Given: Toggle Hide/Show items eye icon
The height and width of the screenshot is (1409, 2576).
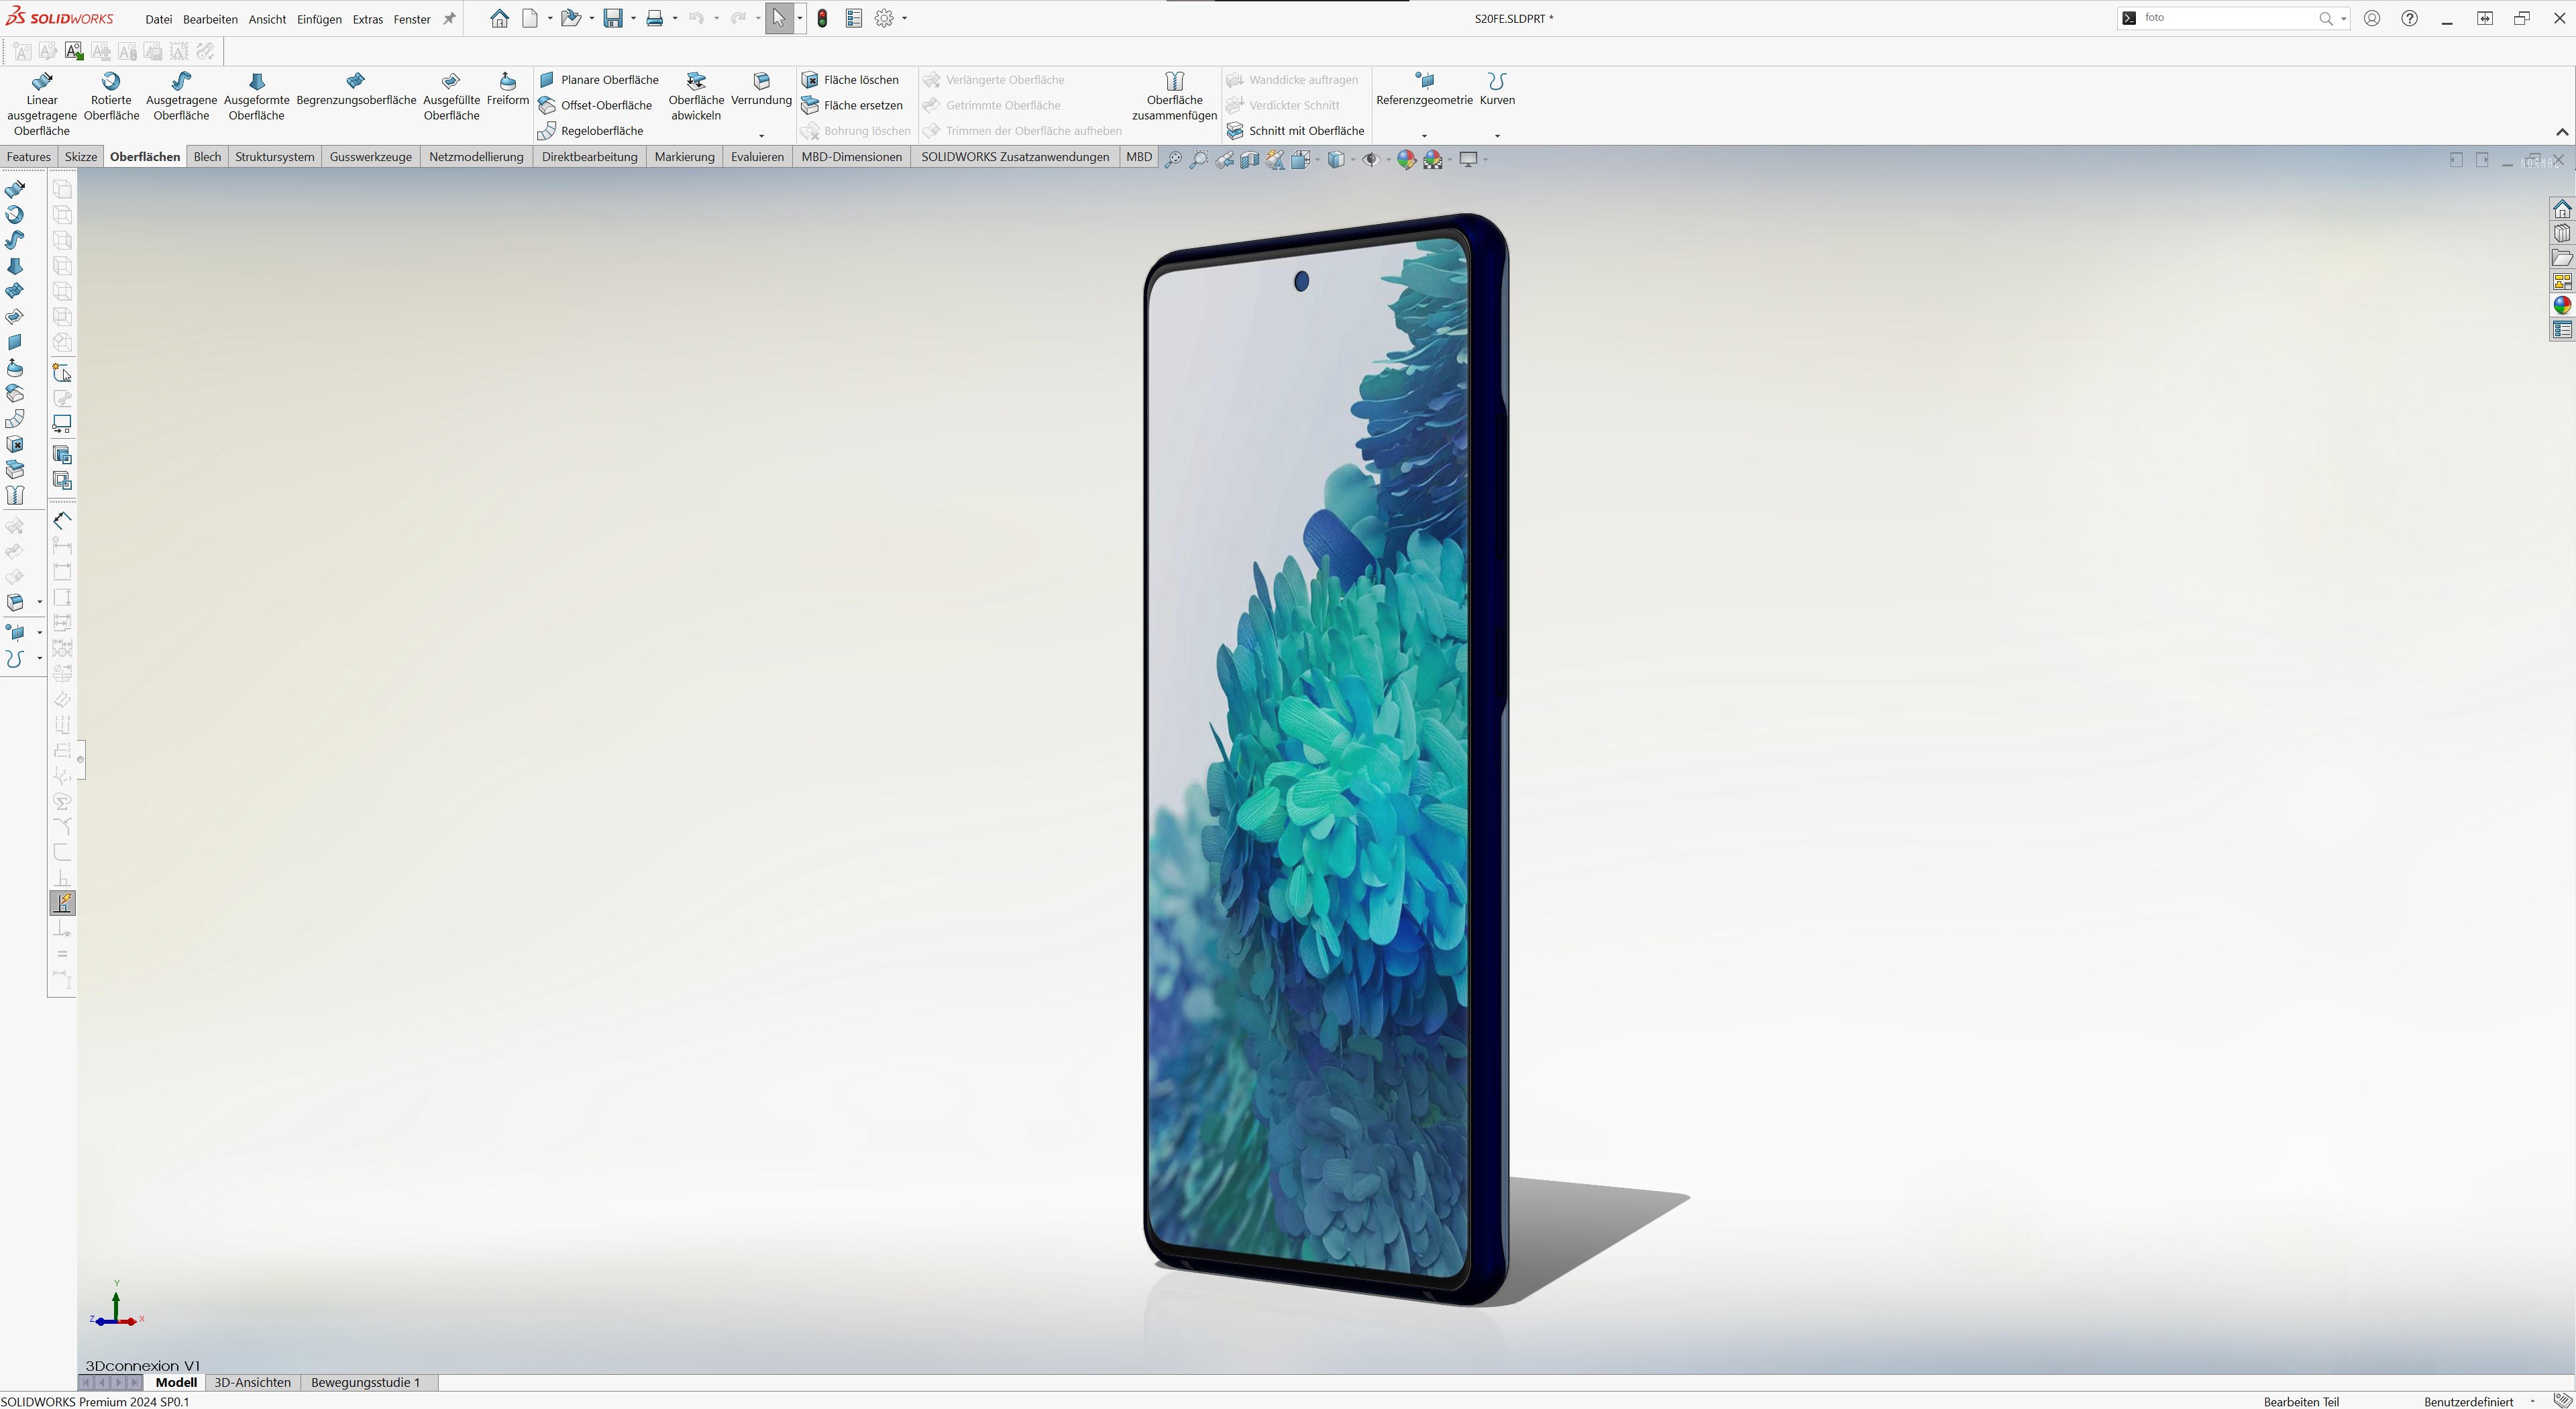Looking at the screenshot, I should click(x=1370, y=160).
